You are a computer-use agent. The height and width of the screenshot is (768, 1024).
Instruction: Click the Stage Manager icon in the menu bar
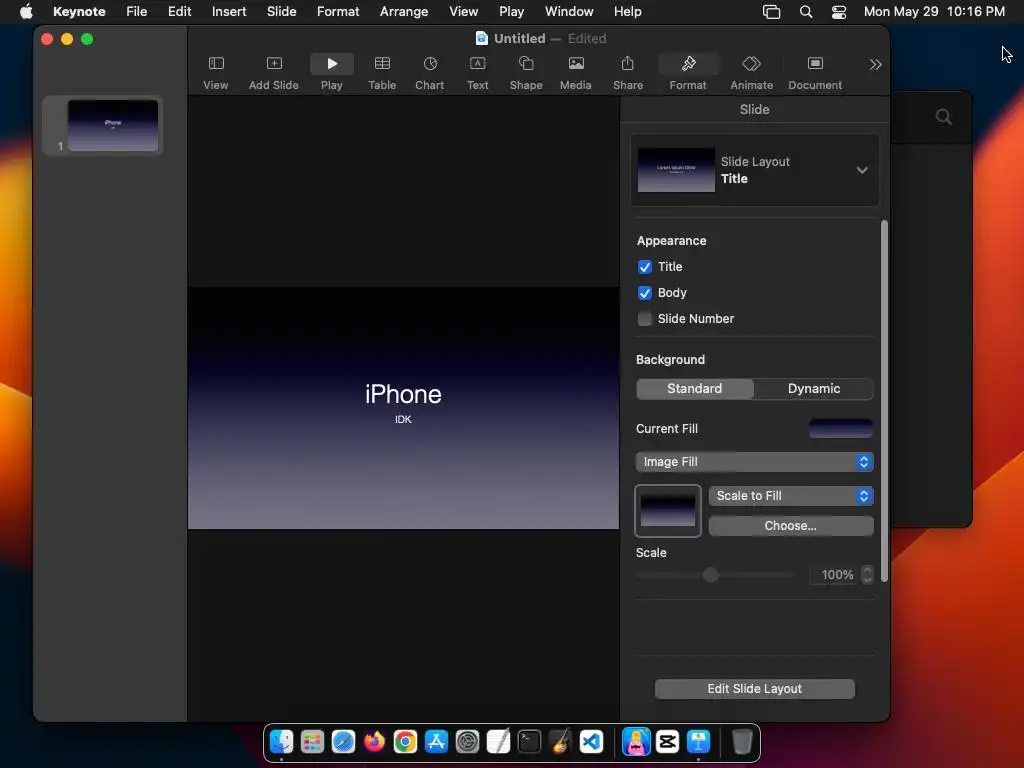(771, 12)
